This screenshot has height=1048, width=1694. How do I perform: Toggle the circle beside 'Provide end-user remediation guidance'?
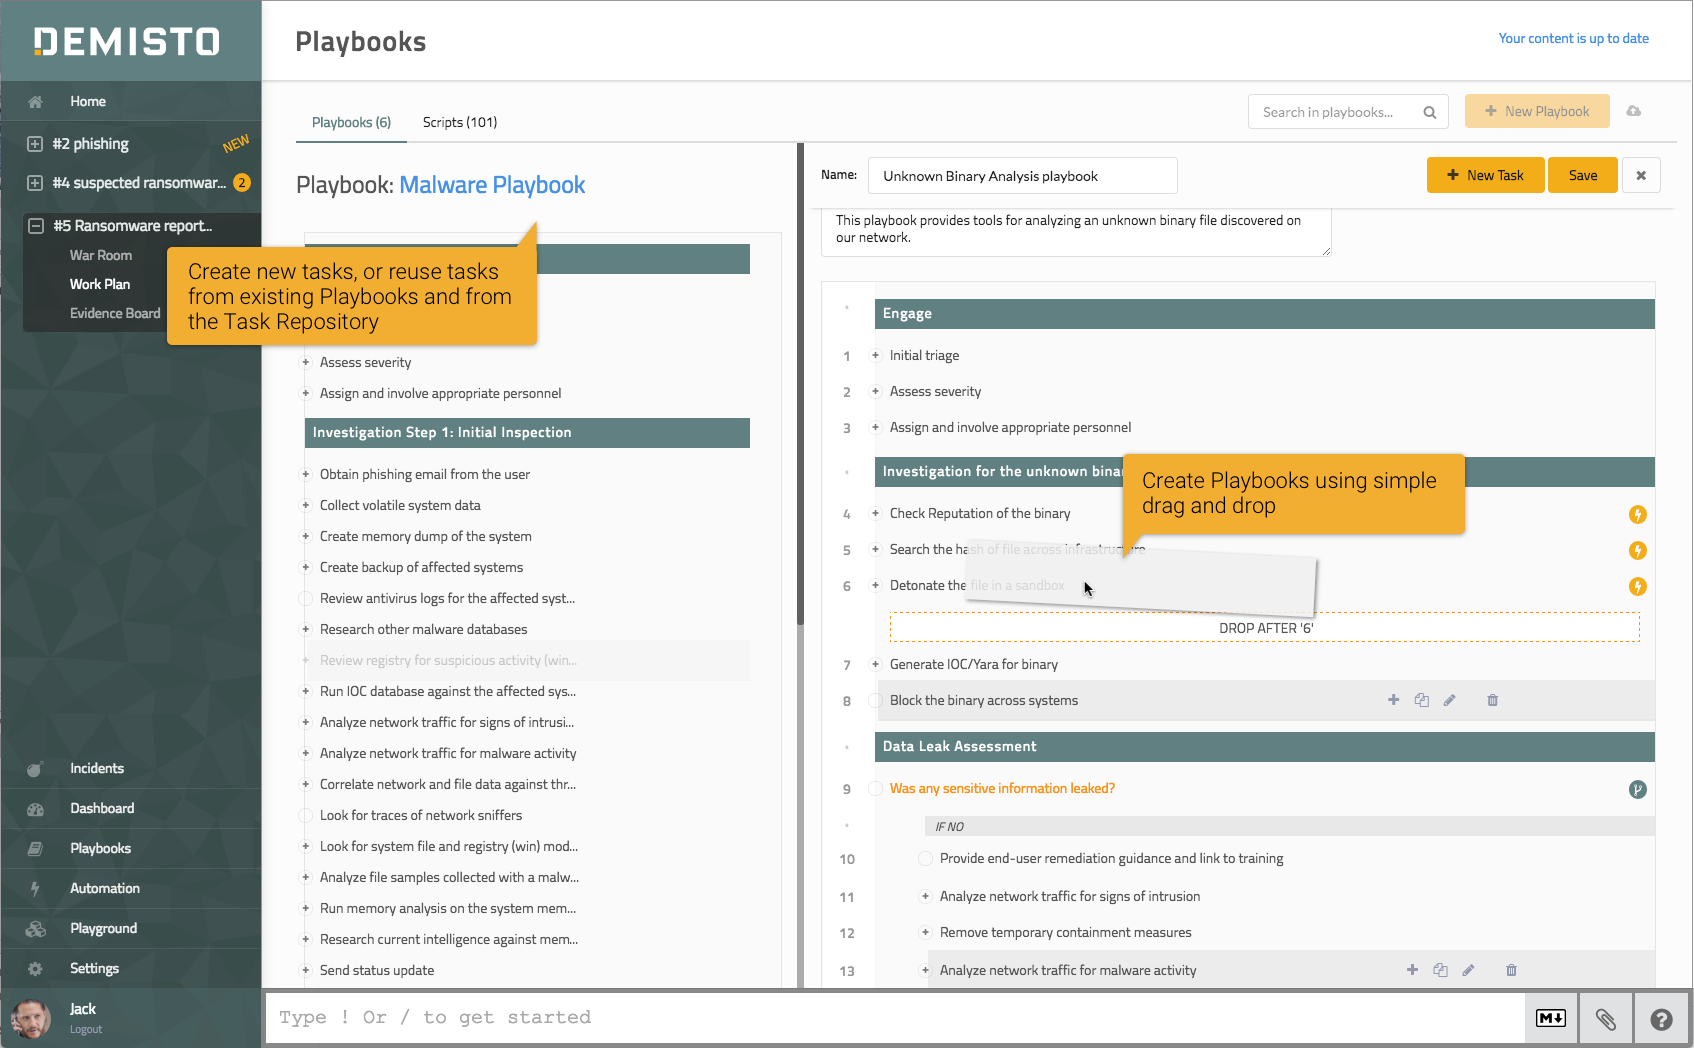pyautogui.click(x=925, y=859)
